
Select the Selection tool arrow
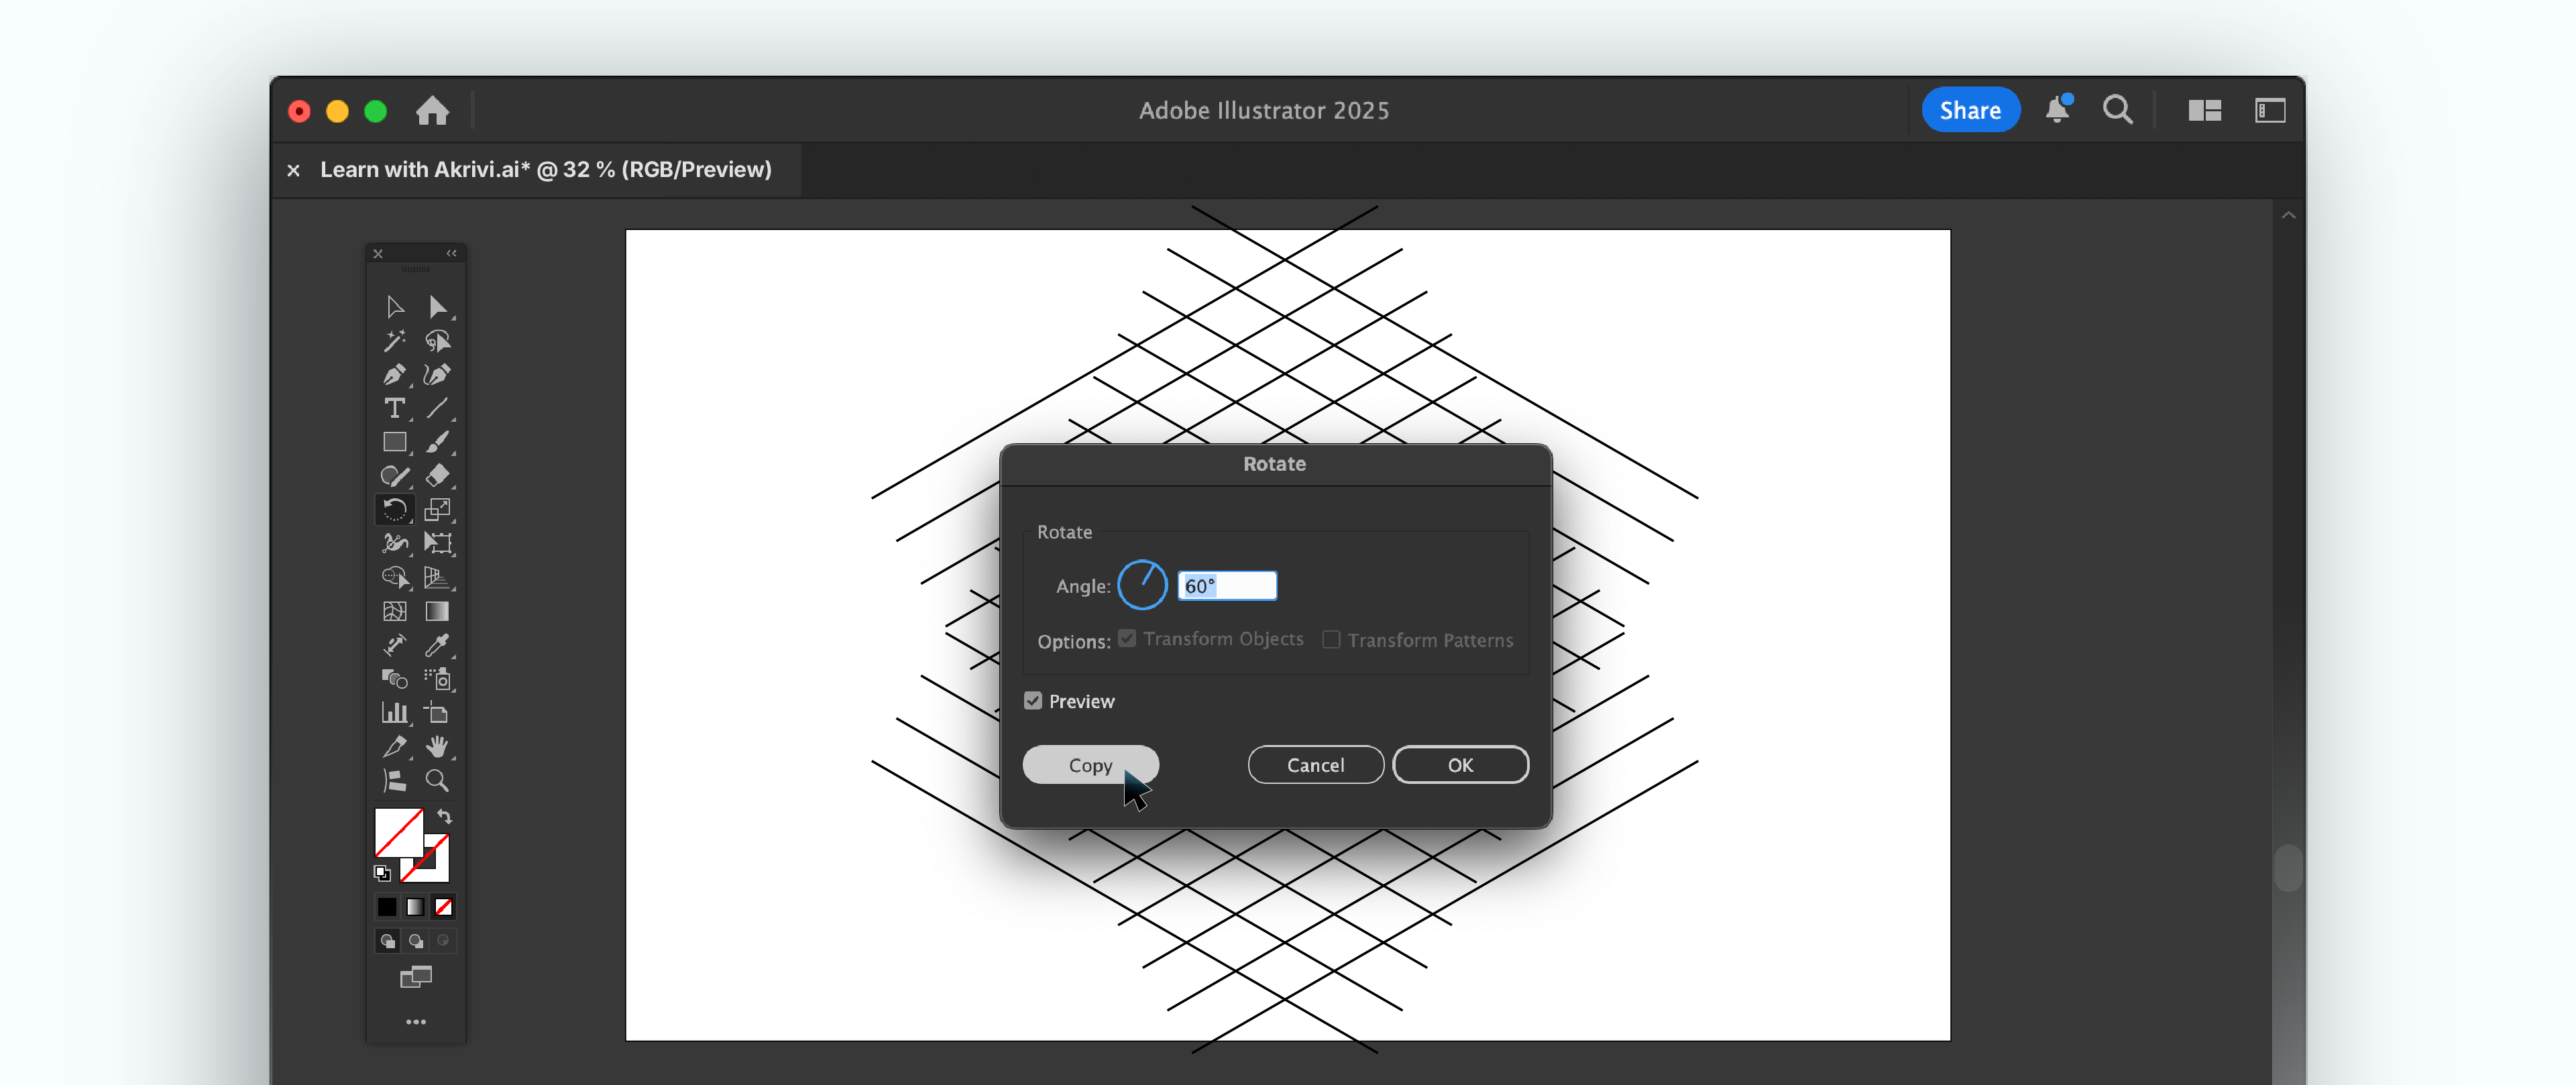point(395,307)
